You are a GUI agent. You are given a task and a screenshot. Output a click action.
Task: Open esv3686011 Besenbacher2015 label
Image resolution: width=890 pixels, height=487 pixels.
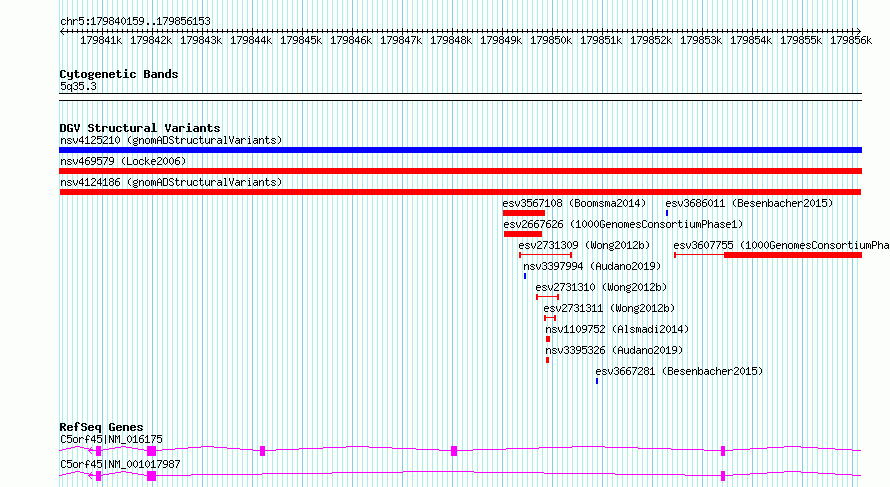point(749,203)
